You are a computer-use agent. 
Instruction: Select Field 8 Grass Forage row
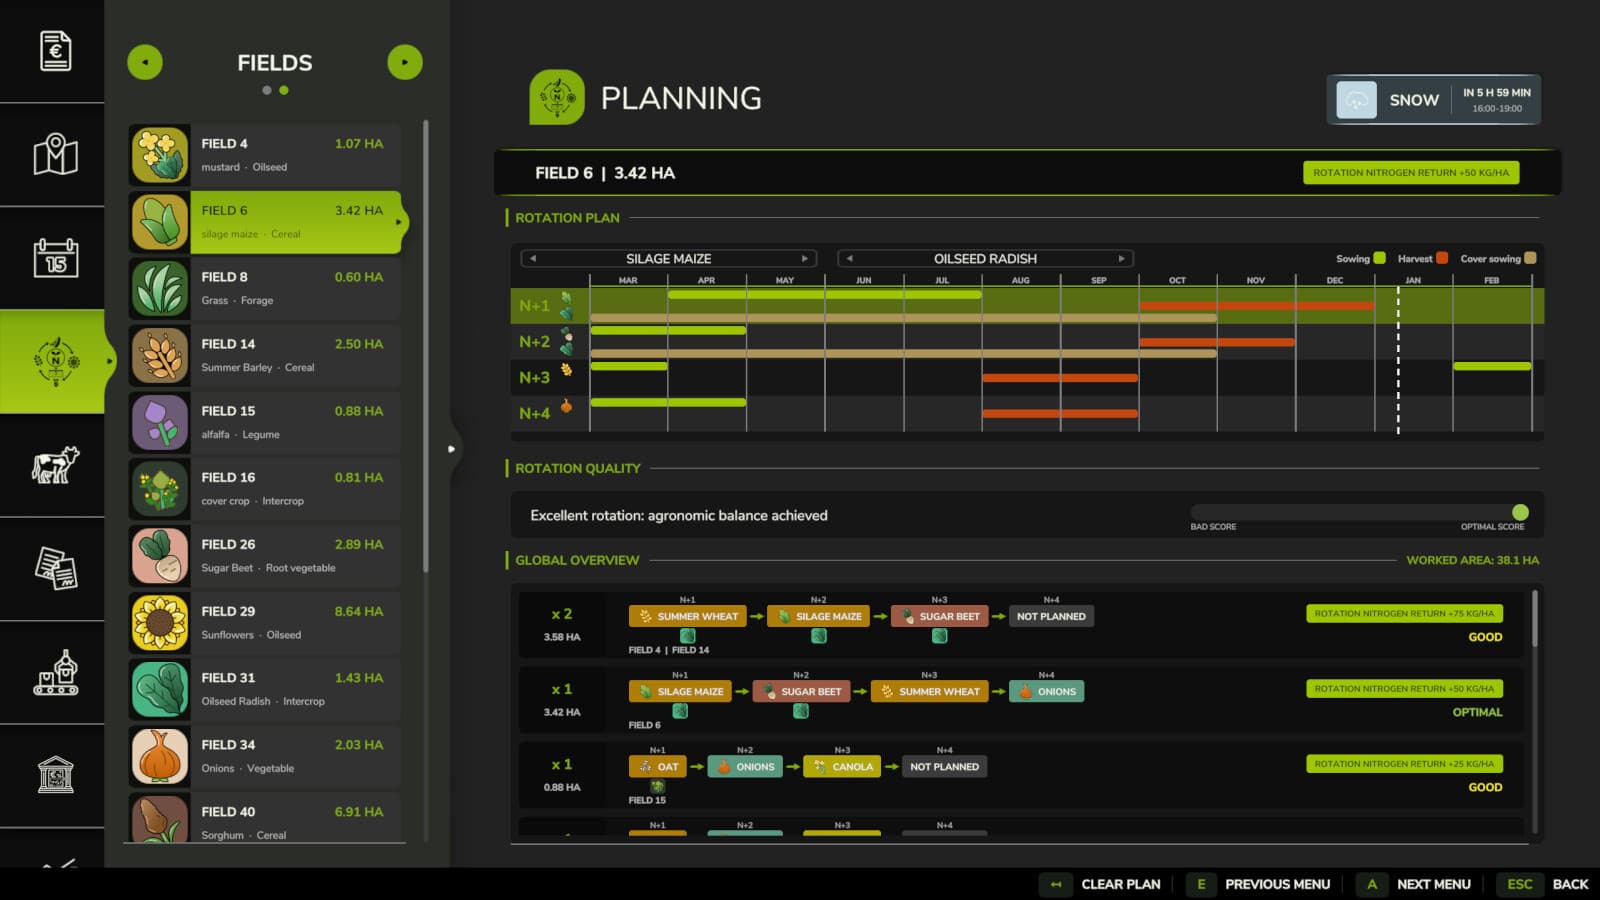pyautogui.click(x=265, y=289)
